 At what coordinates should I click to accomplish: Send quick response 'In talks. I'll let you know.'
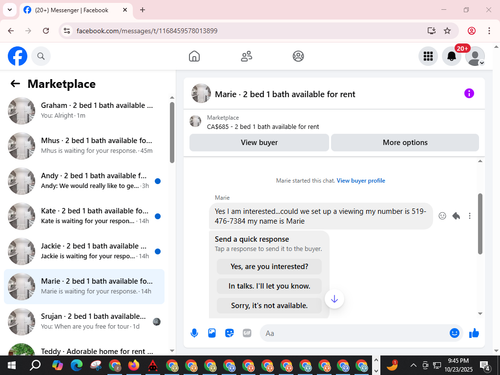tap(269, 286)
